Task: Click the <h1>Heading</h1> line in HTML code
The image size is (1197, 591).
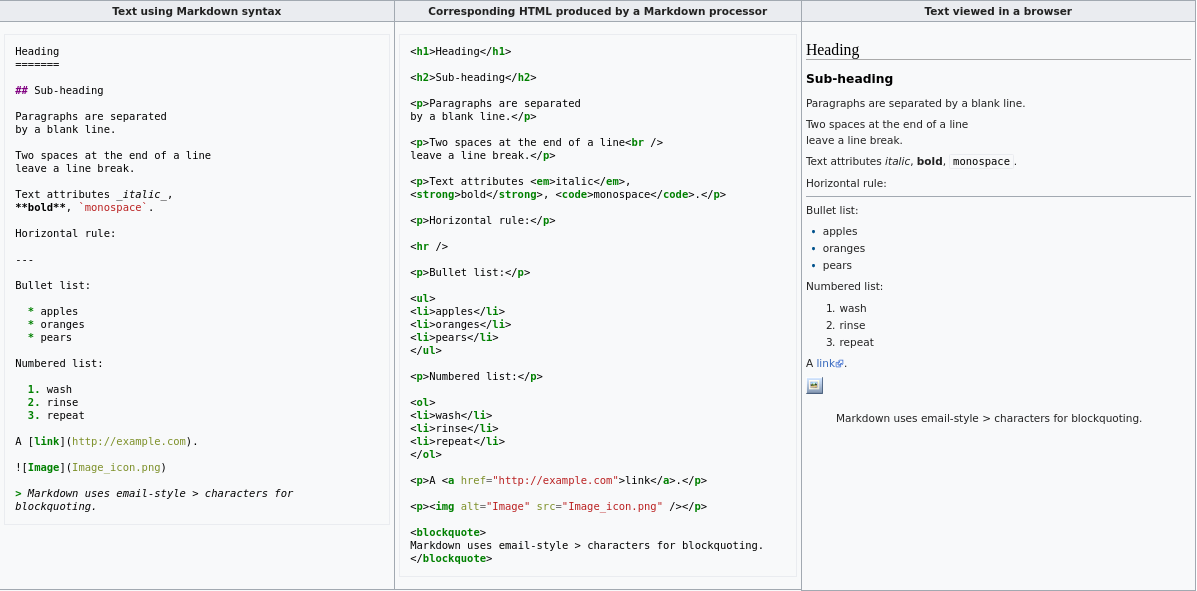Action: [x=460, y=51]
